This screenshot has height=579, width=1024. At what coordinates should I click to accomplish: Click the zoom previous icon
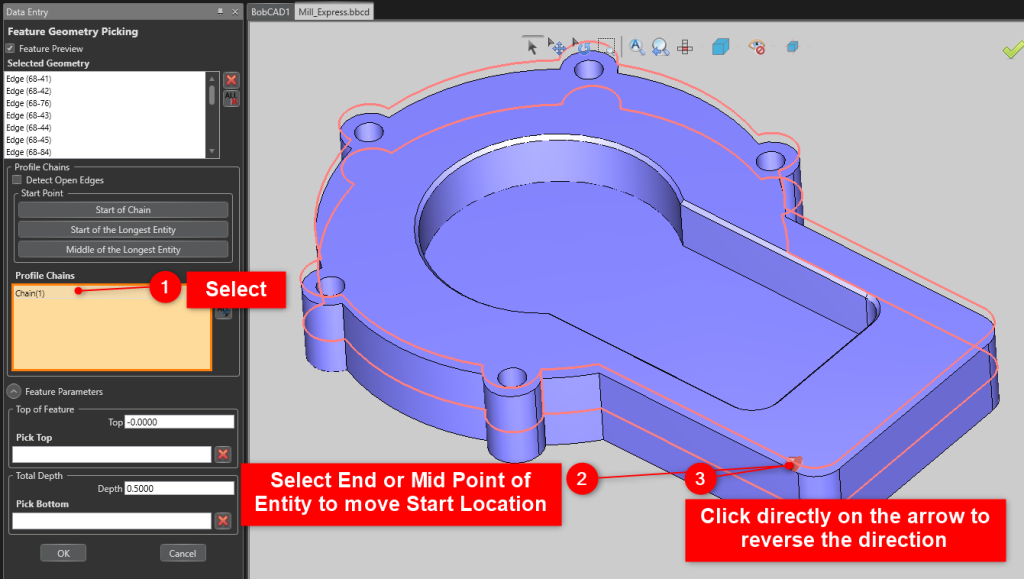coord(660,46)
